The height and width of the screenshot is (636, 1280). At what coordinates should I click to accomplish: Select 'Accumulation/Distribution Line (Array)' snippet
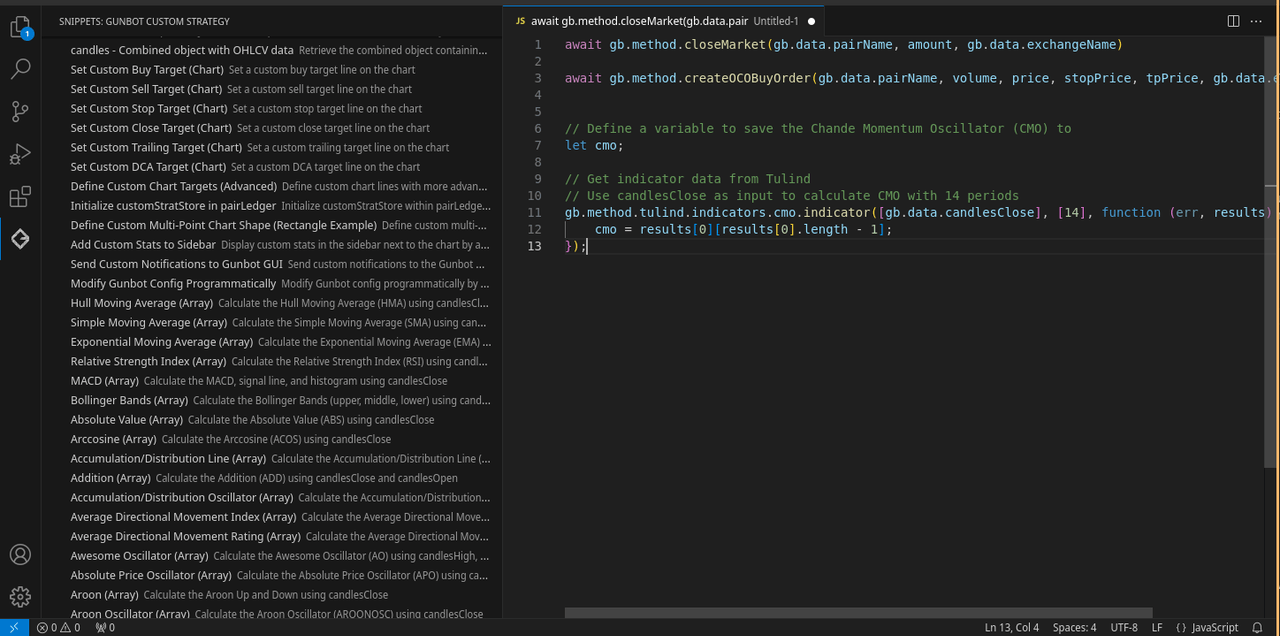(x=272, y=458)
